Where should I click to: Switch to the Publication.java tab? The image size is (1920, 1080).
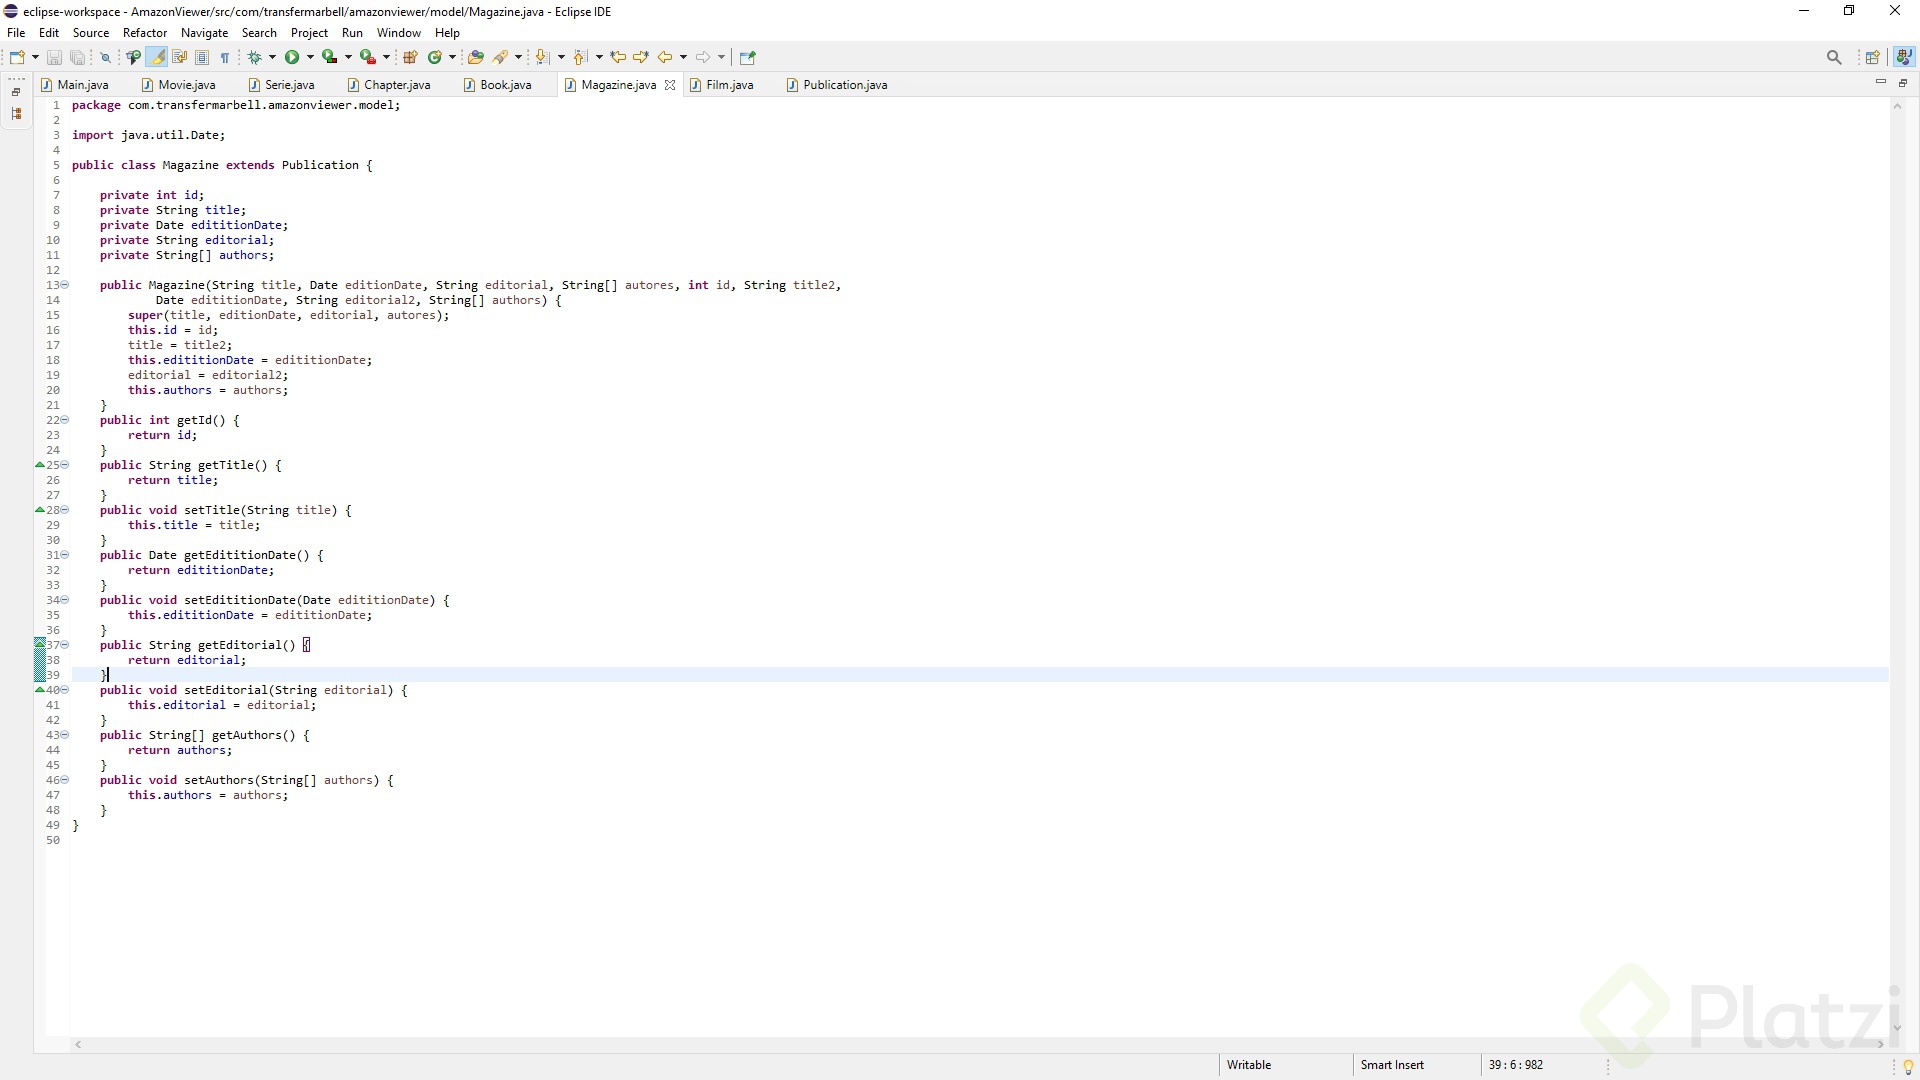pyautogui.click(x=844, y=85)
